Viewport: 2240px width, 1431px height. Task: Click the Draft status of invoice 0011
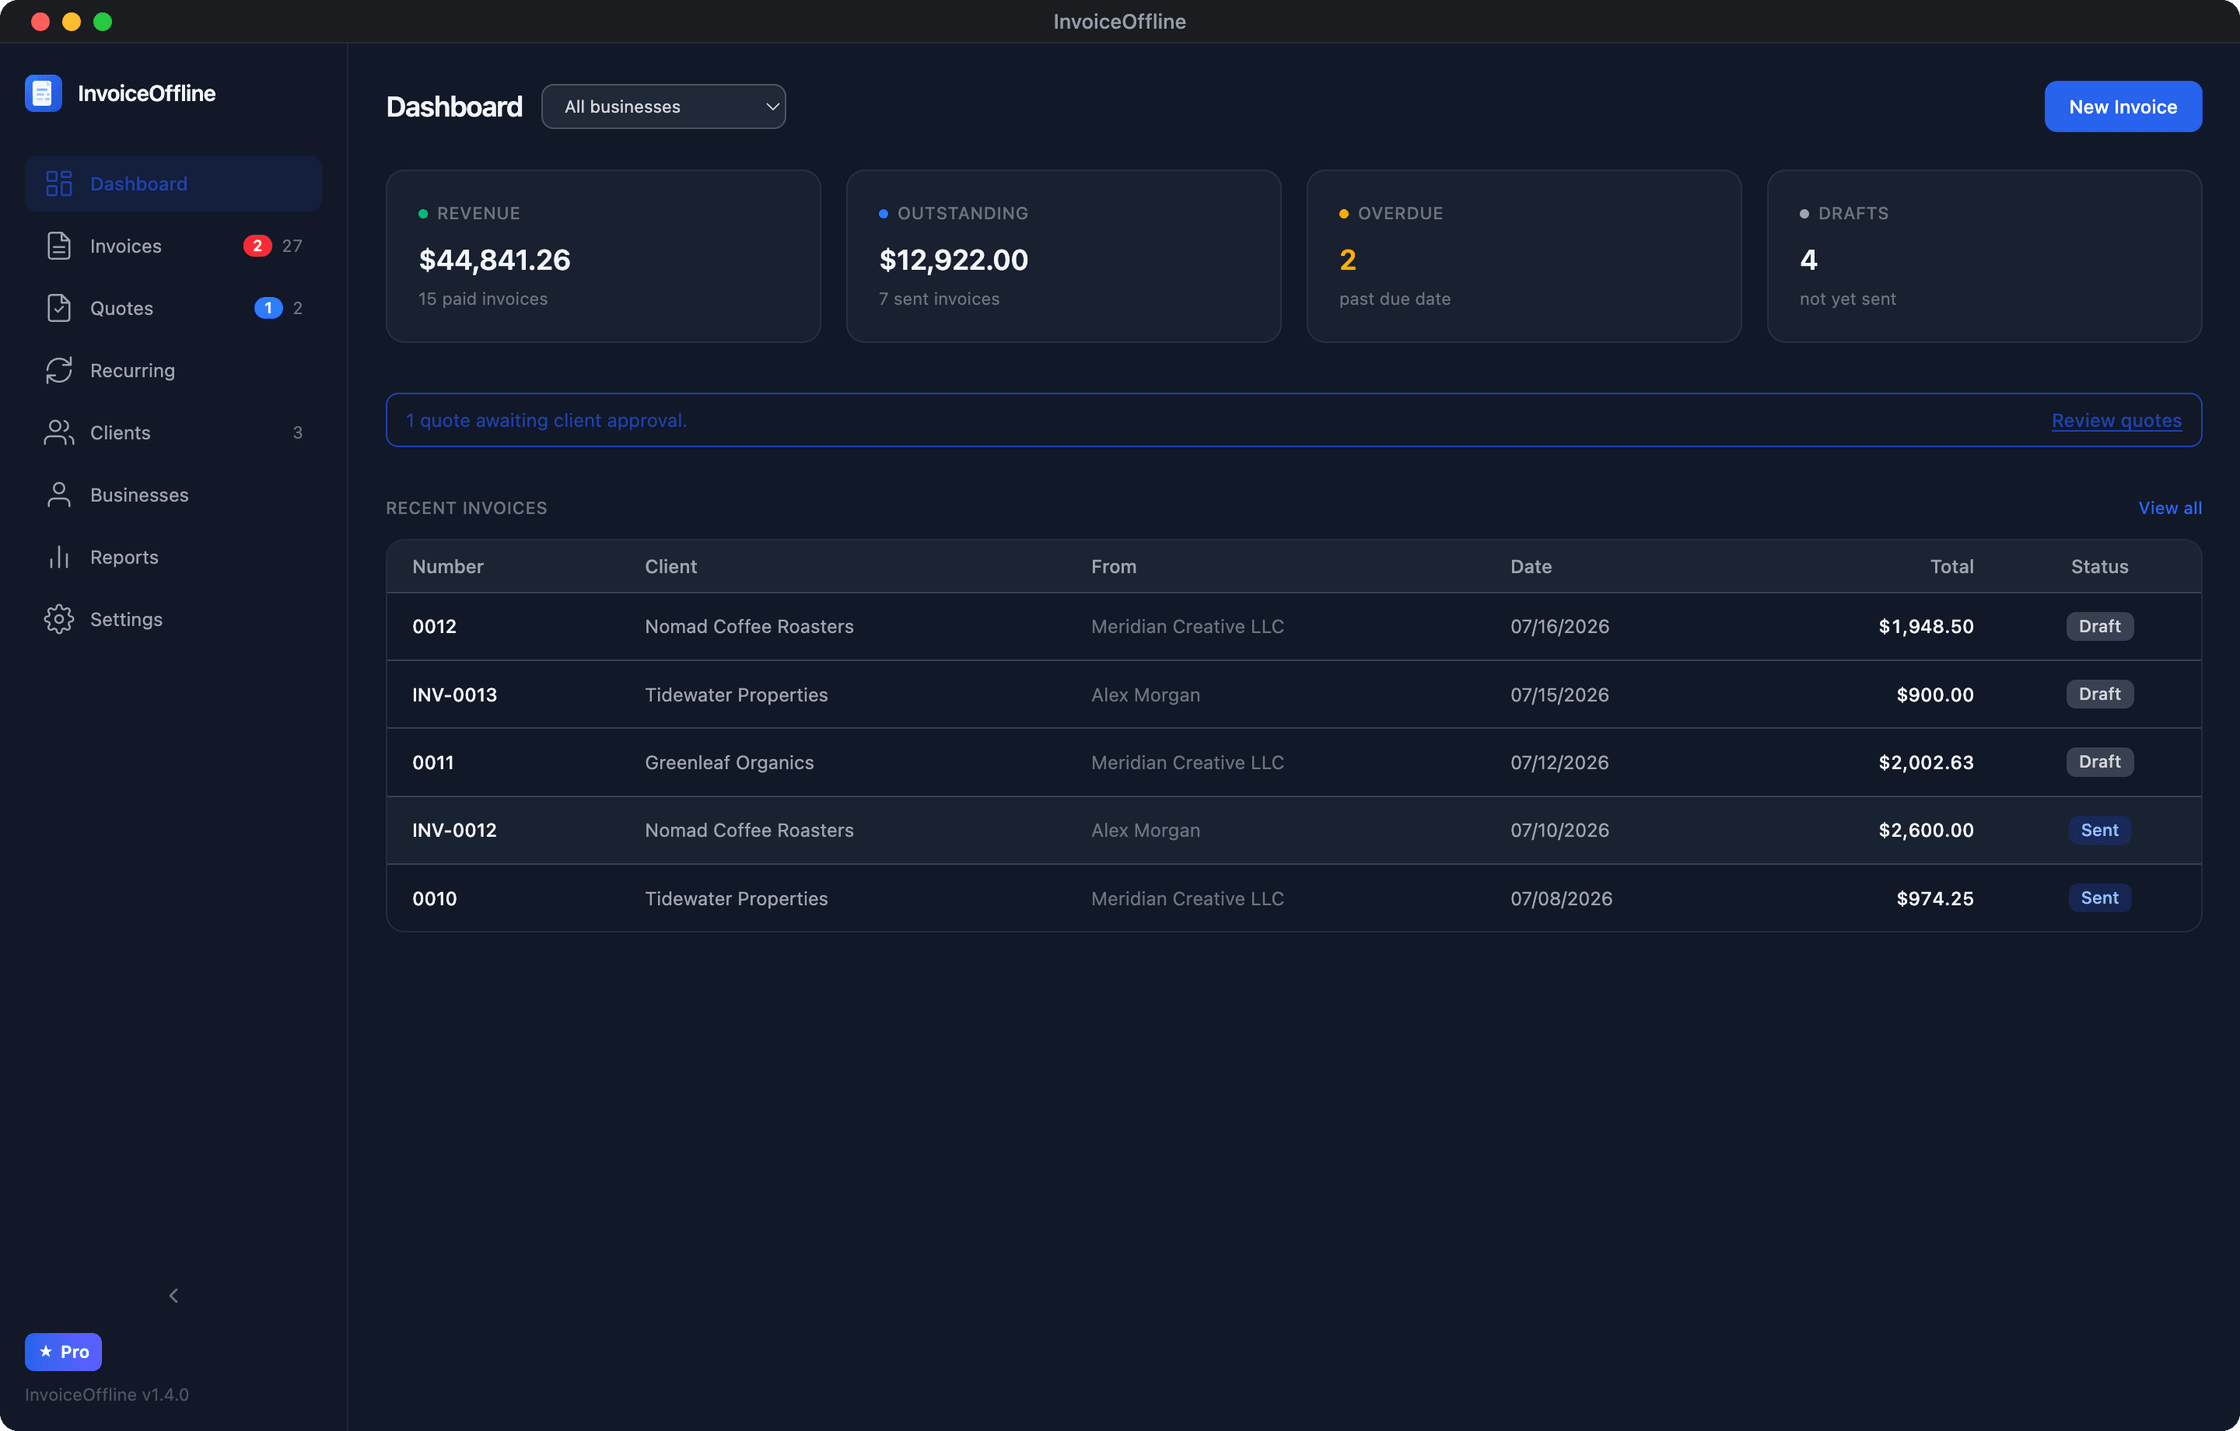coord(2100,762)
